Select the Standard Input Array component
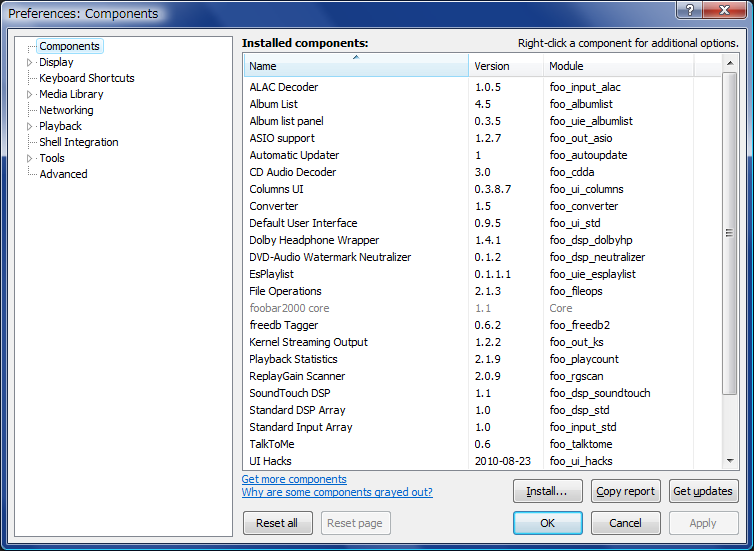The image size is (754, 551). (482, 427)
